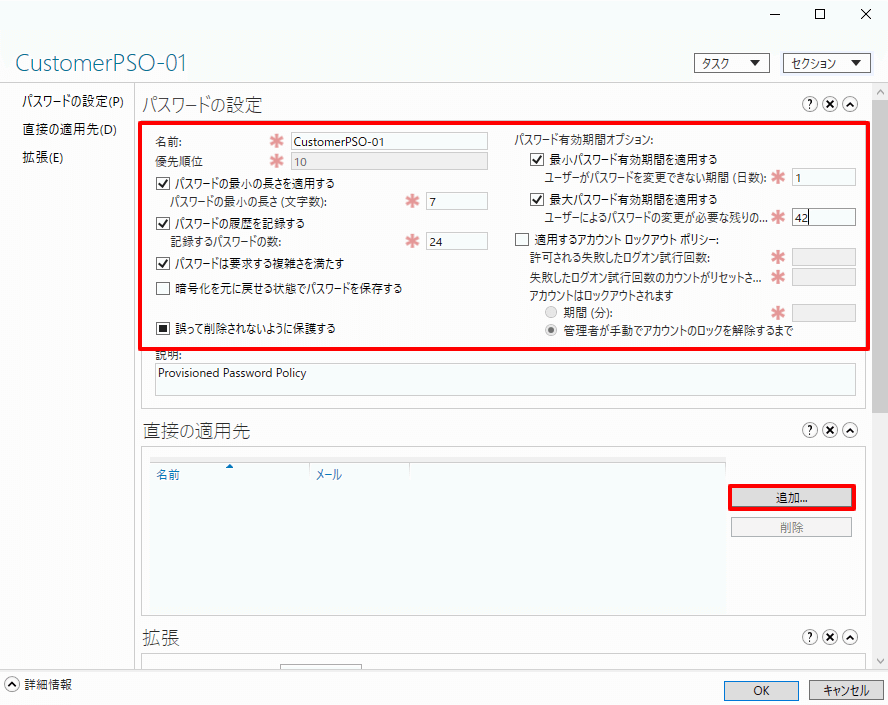This screenshot has width=888, height=705.
Task: Expand 詳細情報 at the bottom left
Action: [x=12, y=684]
